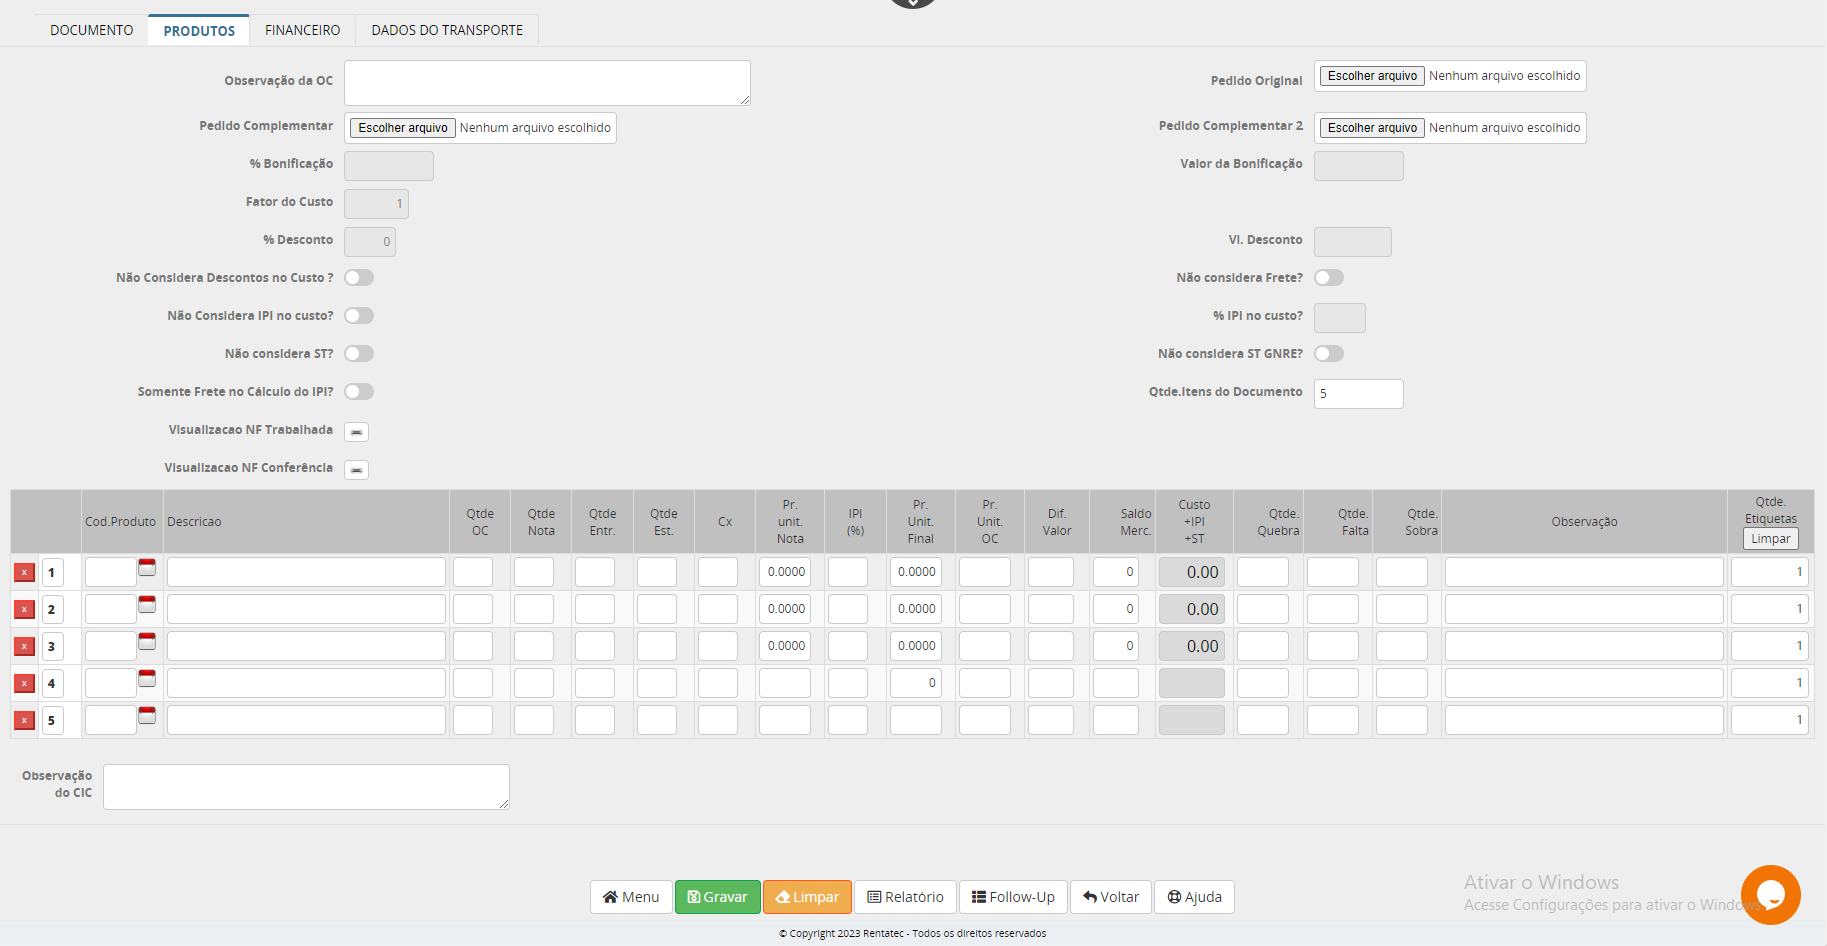Open the product lookup icon in row 4
This screenshot has width=1827, height=946.
click(x=147, y=678)
